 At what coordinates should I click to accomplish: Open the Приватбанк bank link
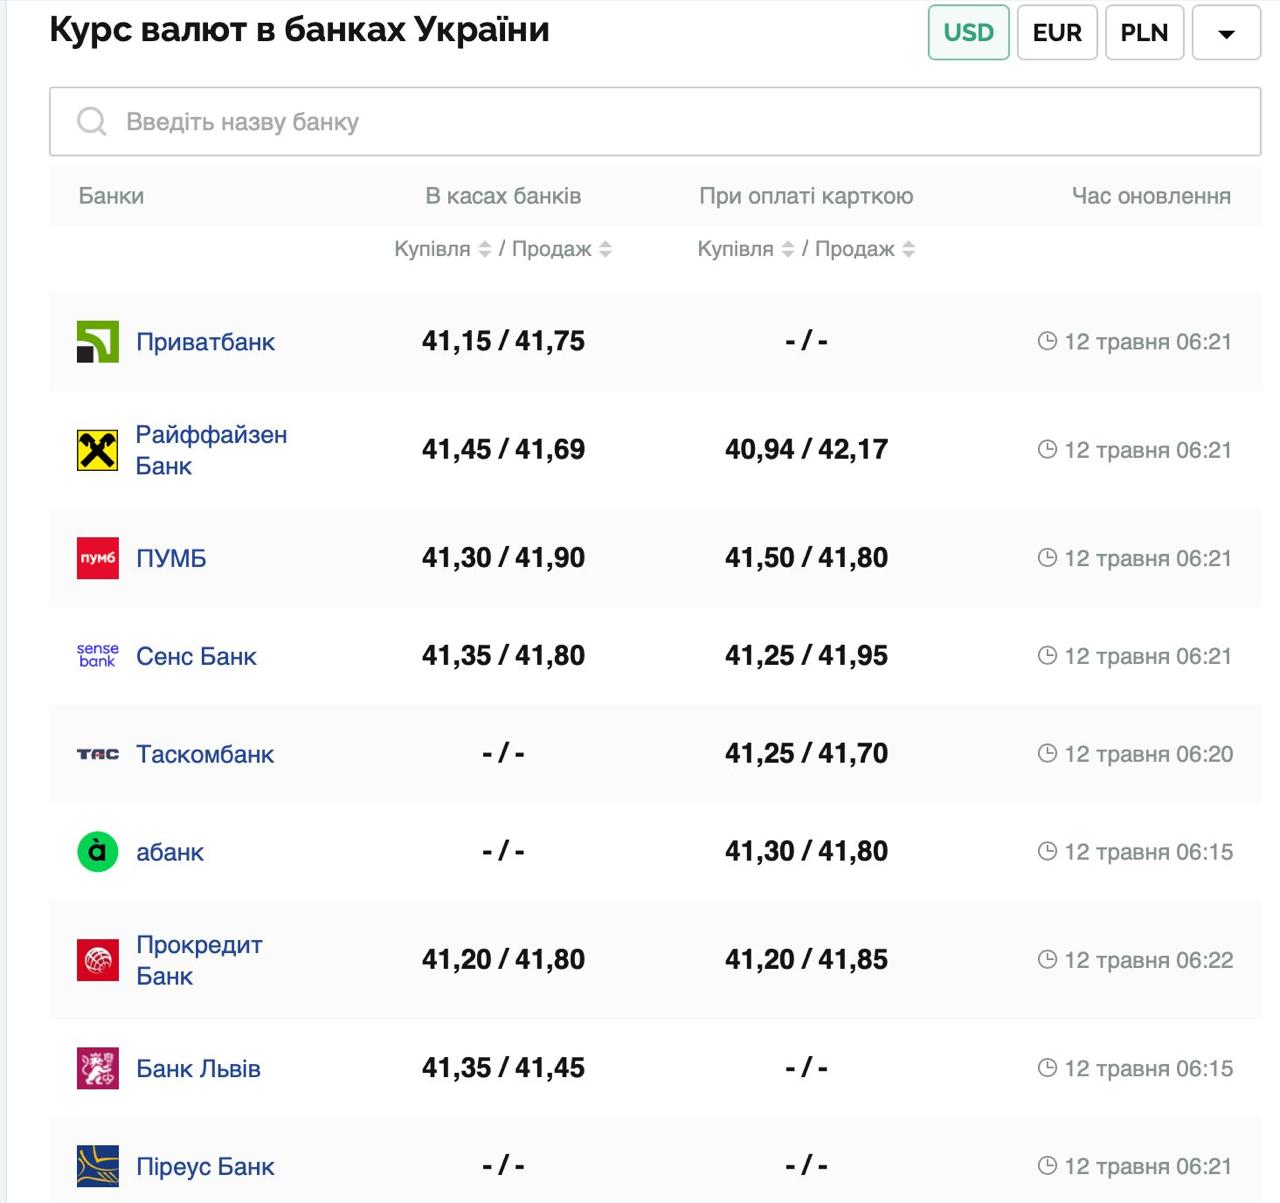pyautogui.click(x=205, y=342)
